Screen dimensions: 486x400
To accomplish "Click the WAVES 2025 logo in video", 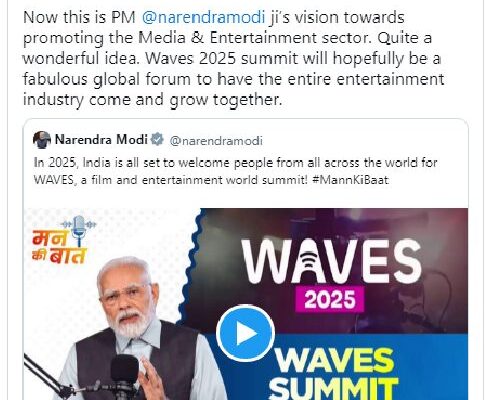I will coord(332,275).
